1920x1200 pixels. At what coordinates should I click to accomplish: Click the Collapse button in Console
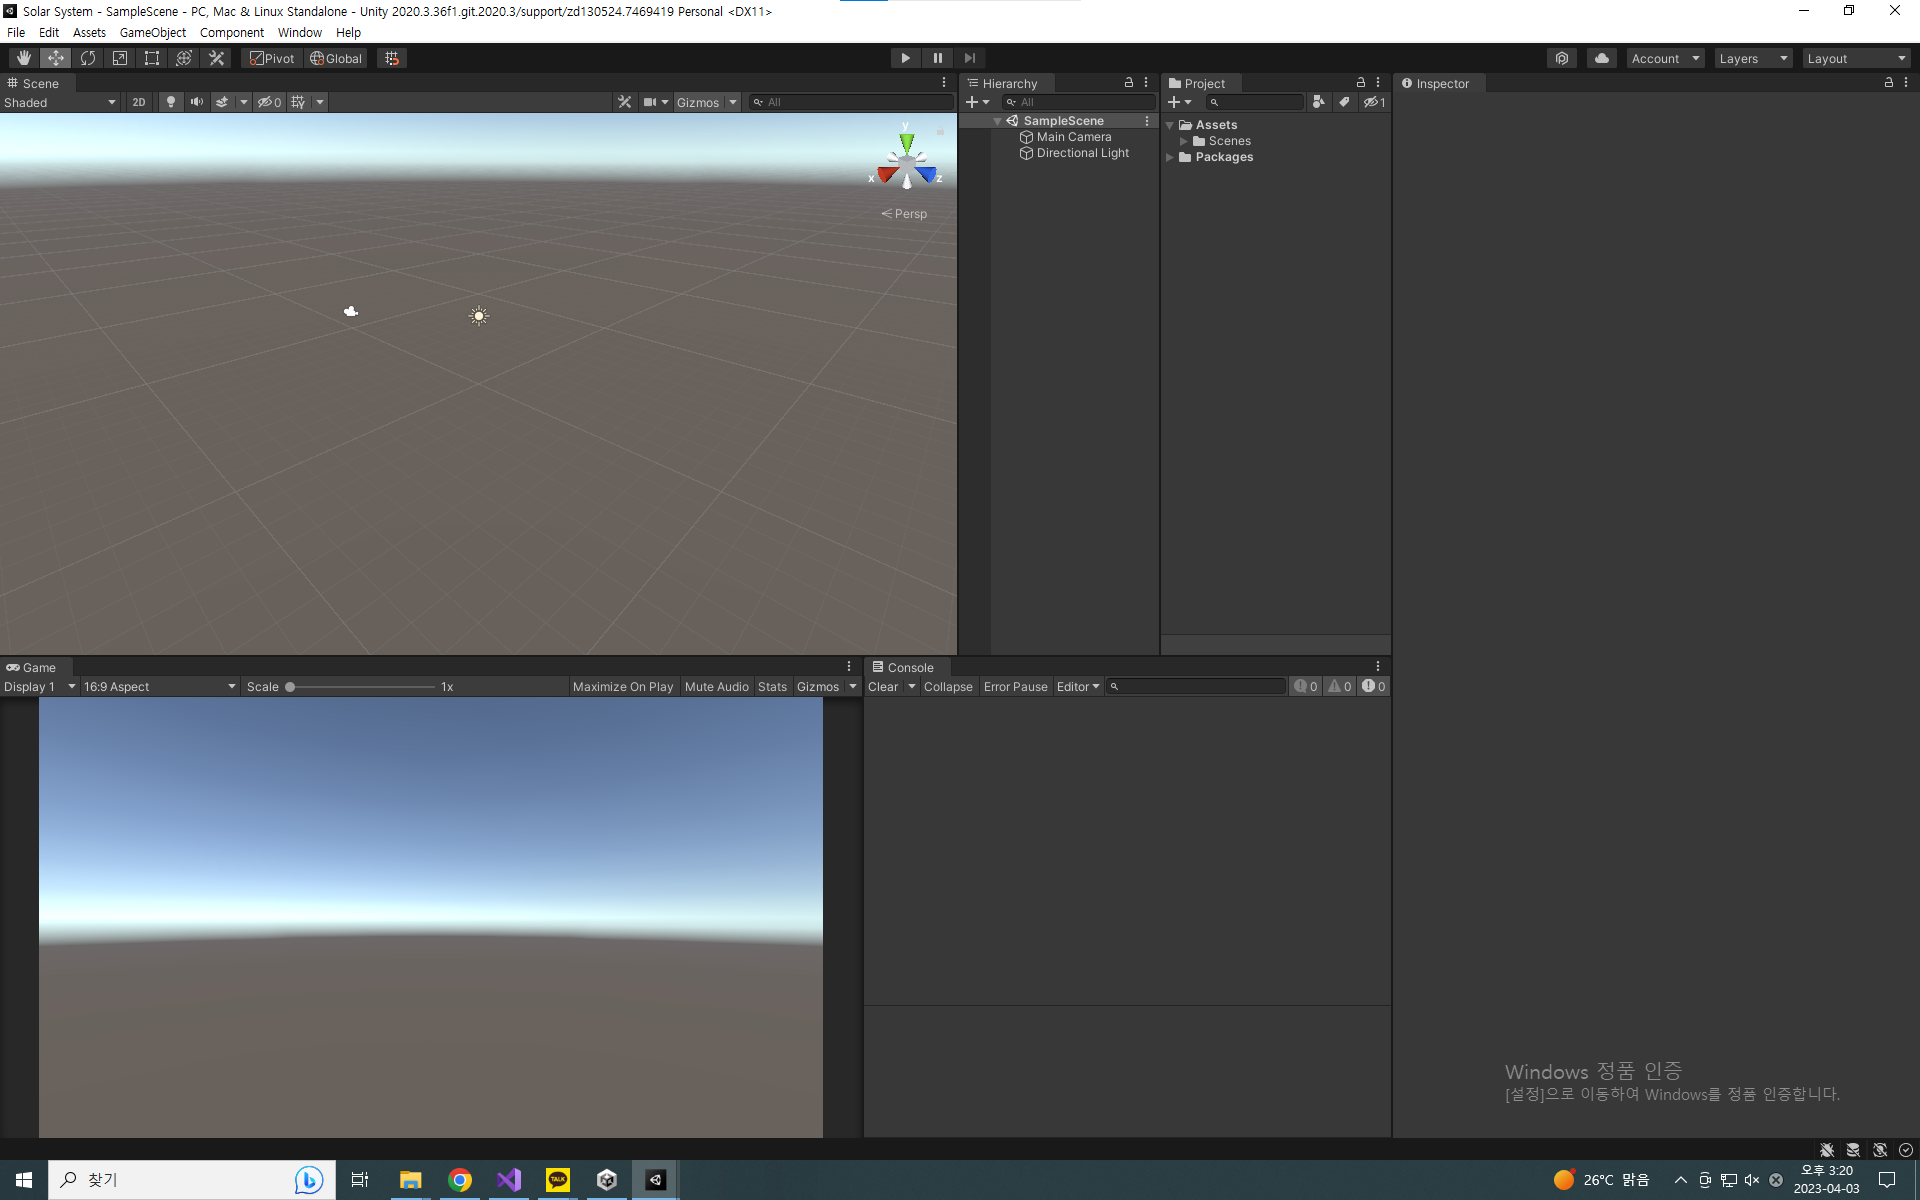(x=947, y=687)
